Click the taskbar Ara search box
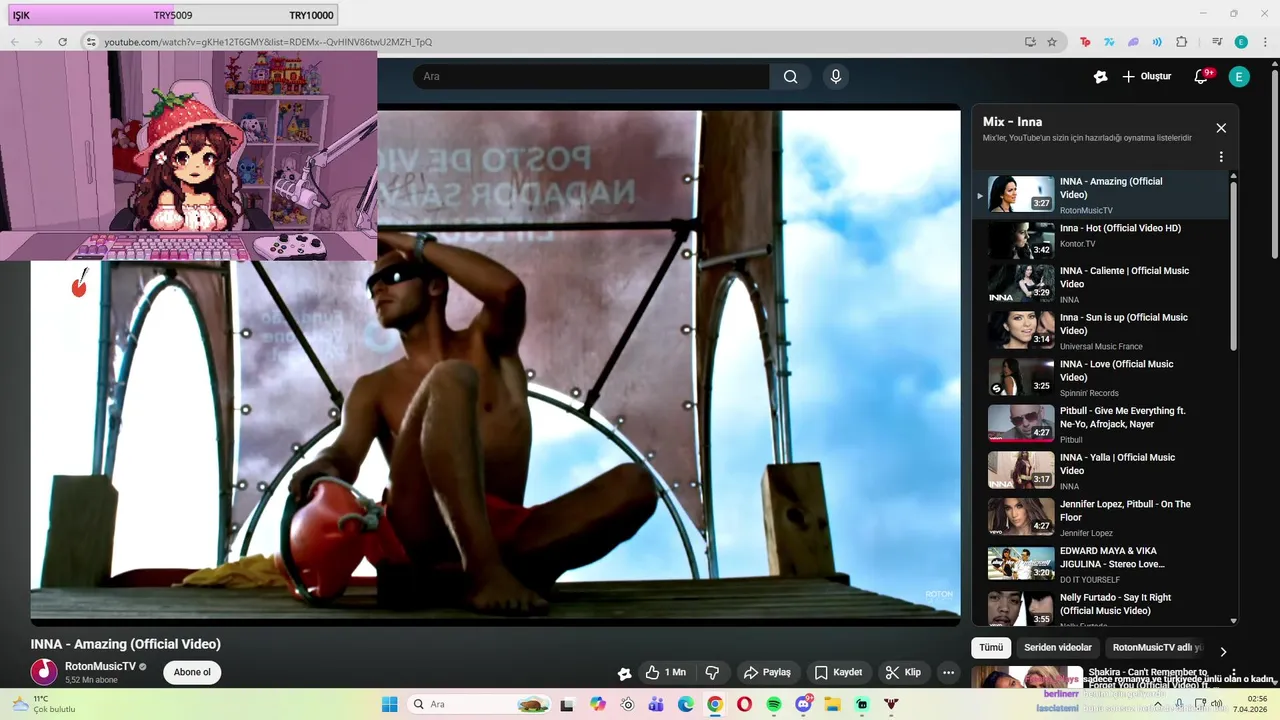 point(481,704)
